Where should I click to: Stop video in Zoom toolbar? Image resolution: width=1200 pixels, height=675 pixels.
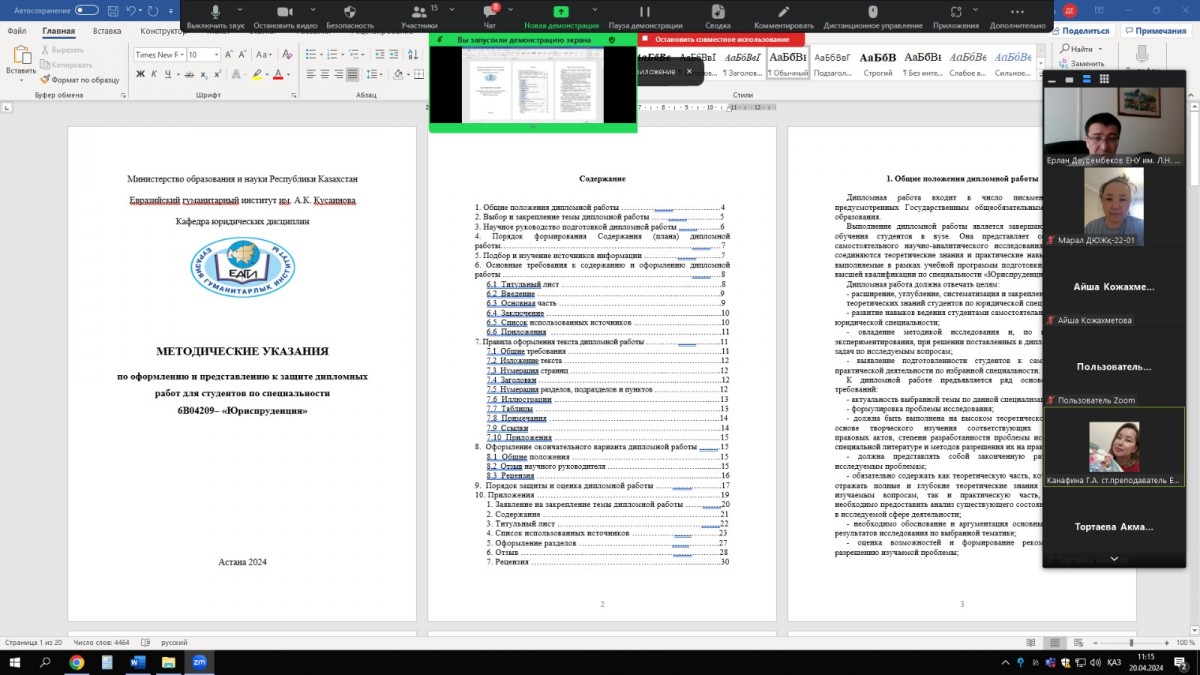click(x=285, y=13)
